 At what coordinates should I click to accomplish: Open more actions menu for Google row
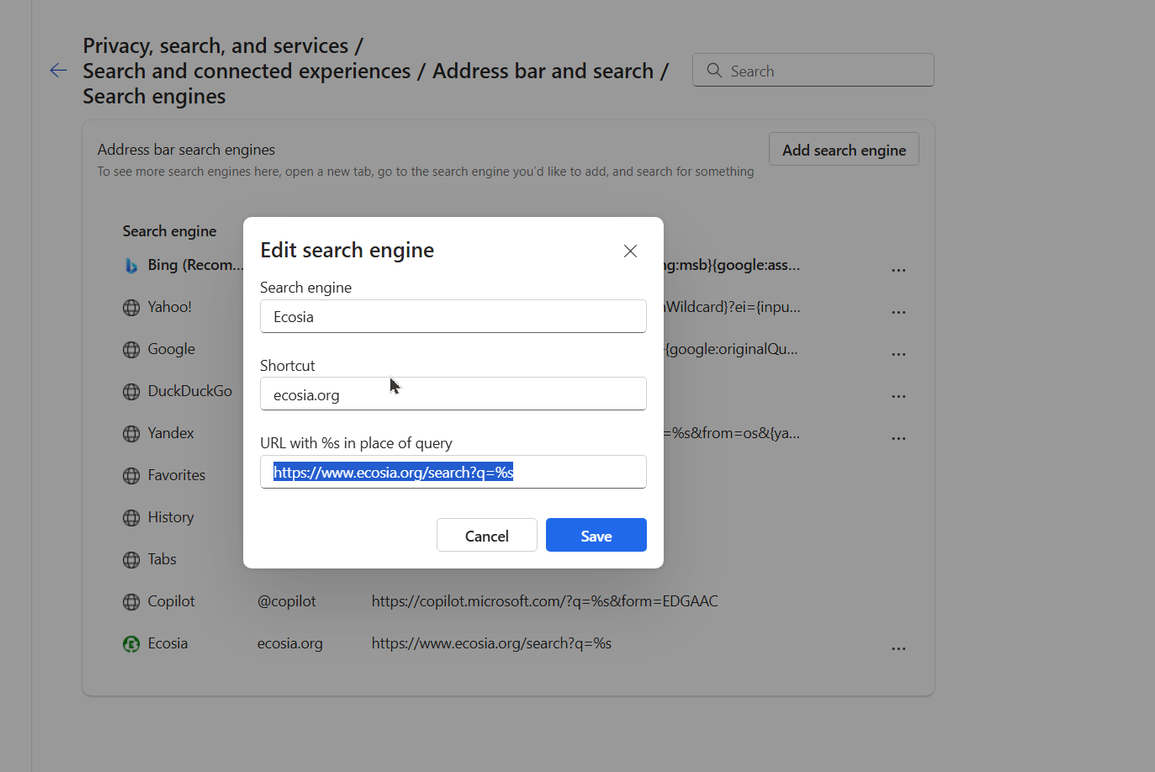(898, 354)
